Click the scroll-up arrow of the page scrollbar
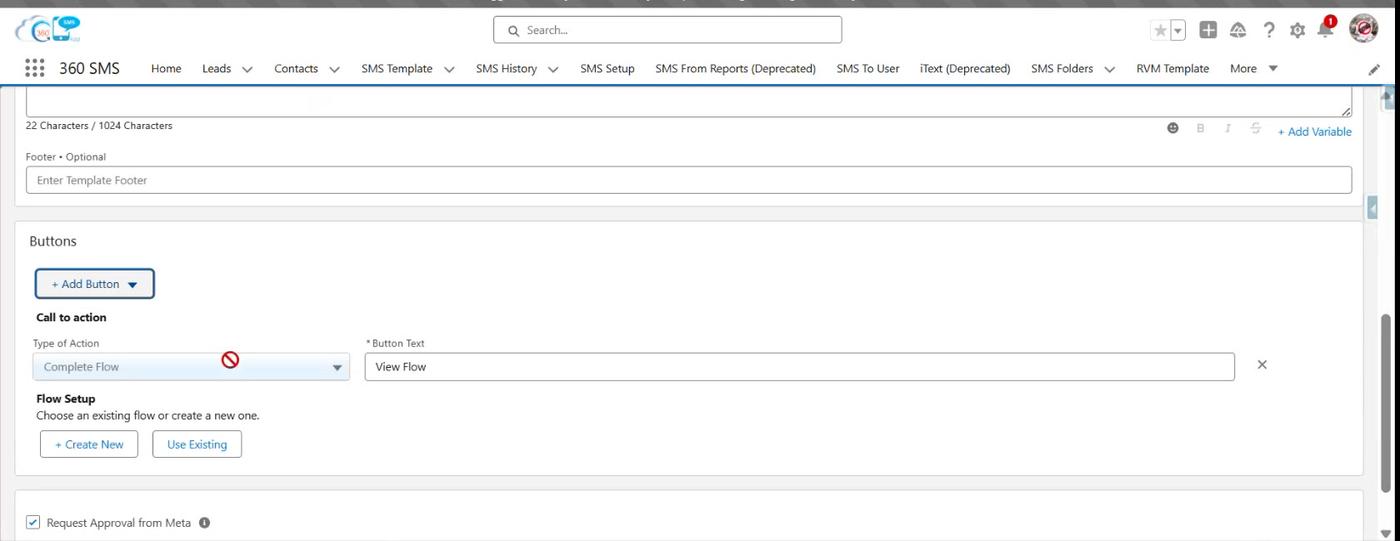The image size is (1400, 541). tap(1387, 98)
